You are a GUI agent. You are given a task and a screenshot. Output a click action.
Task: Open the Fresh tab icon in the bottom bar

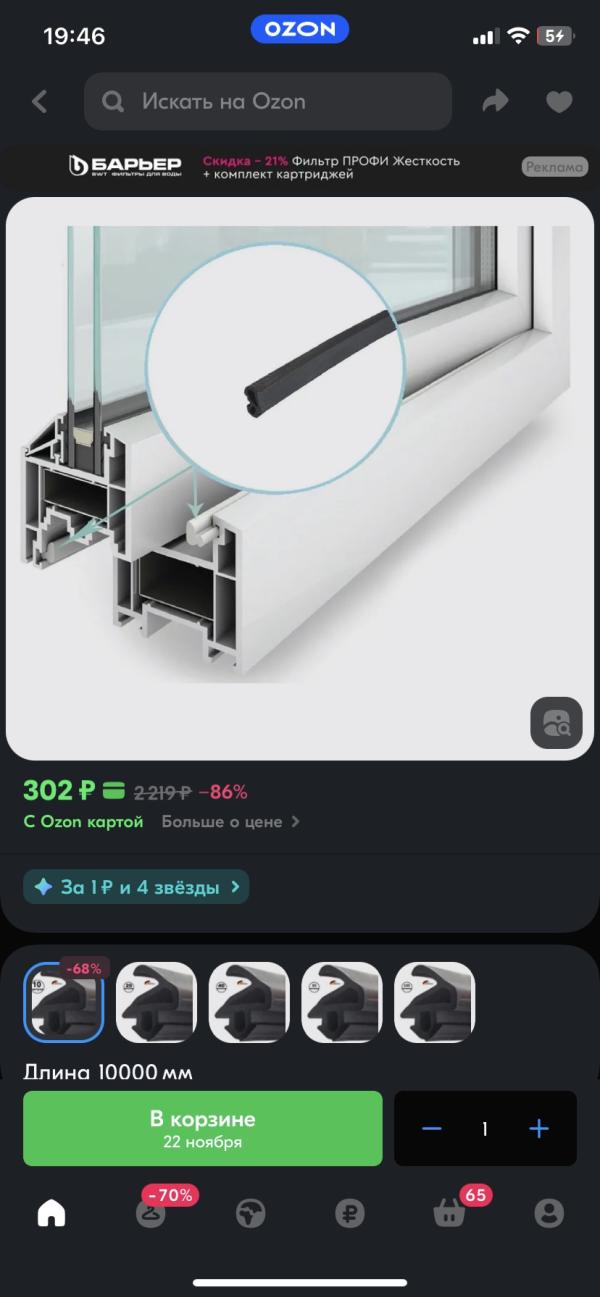click(250, 1213)
